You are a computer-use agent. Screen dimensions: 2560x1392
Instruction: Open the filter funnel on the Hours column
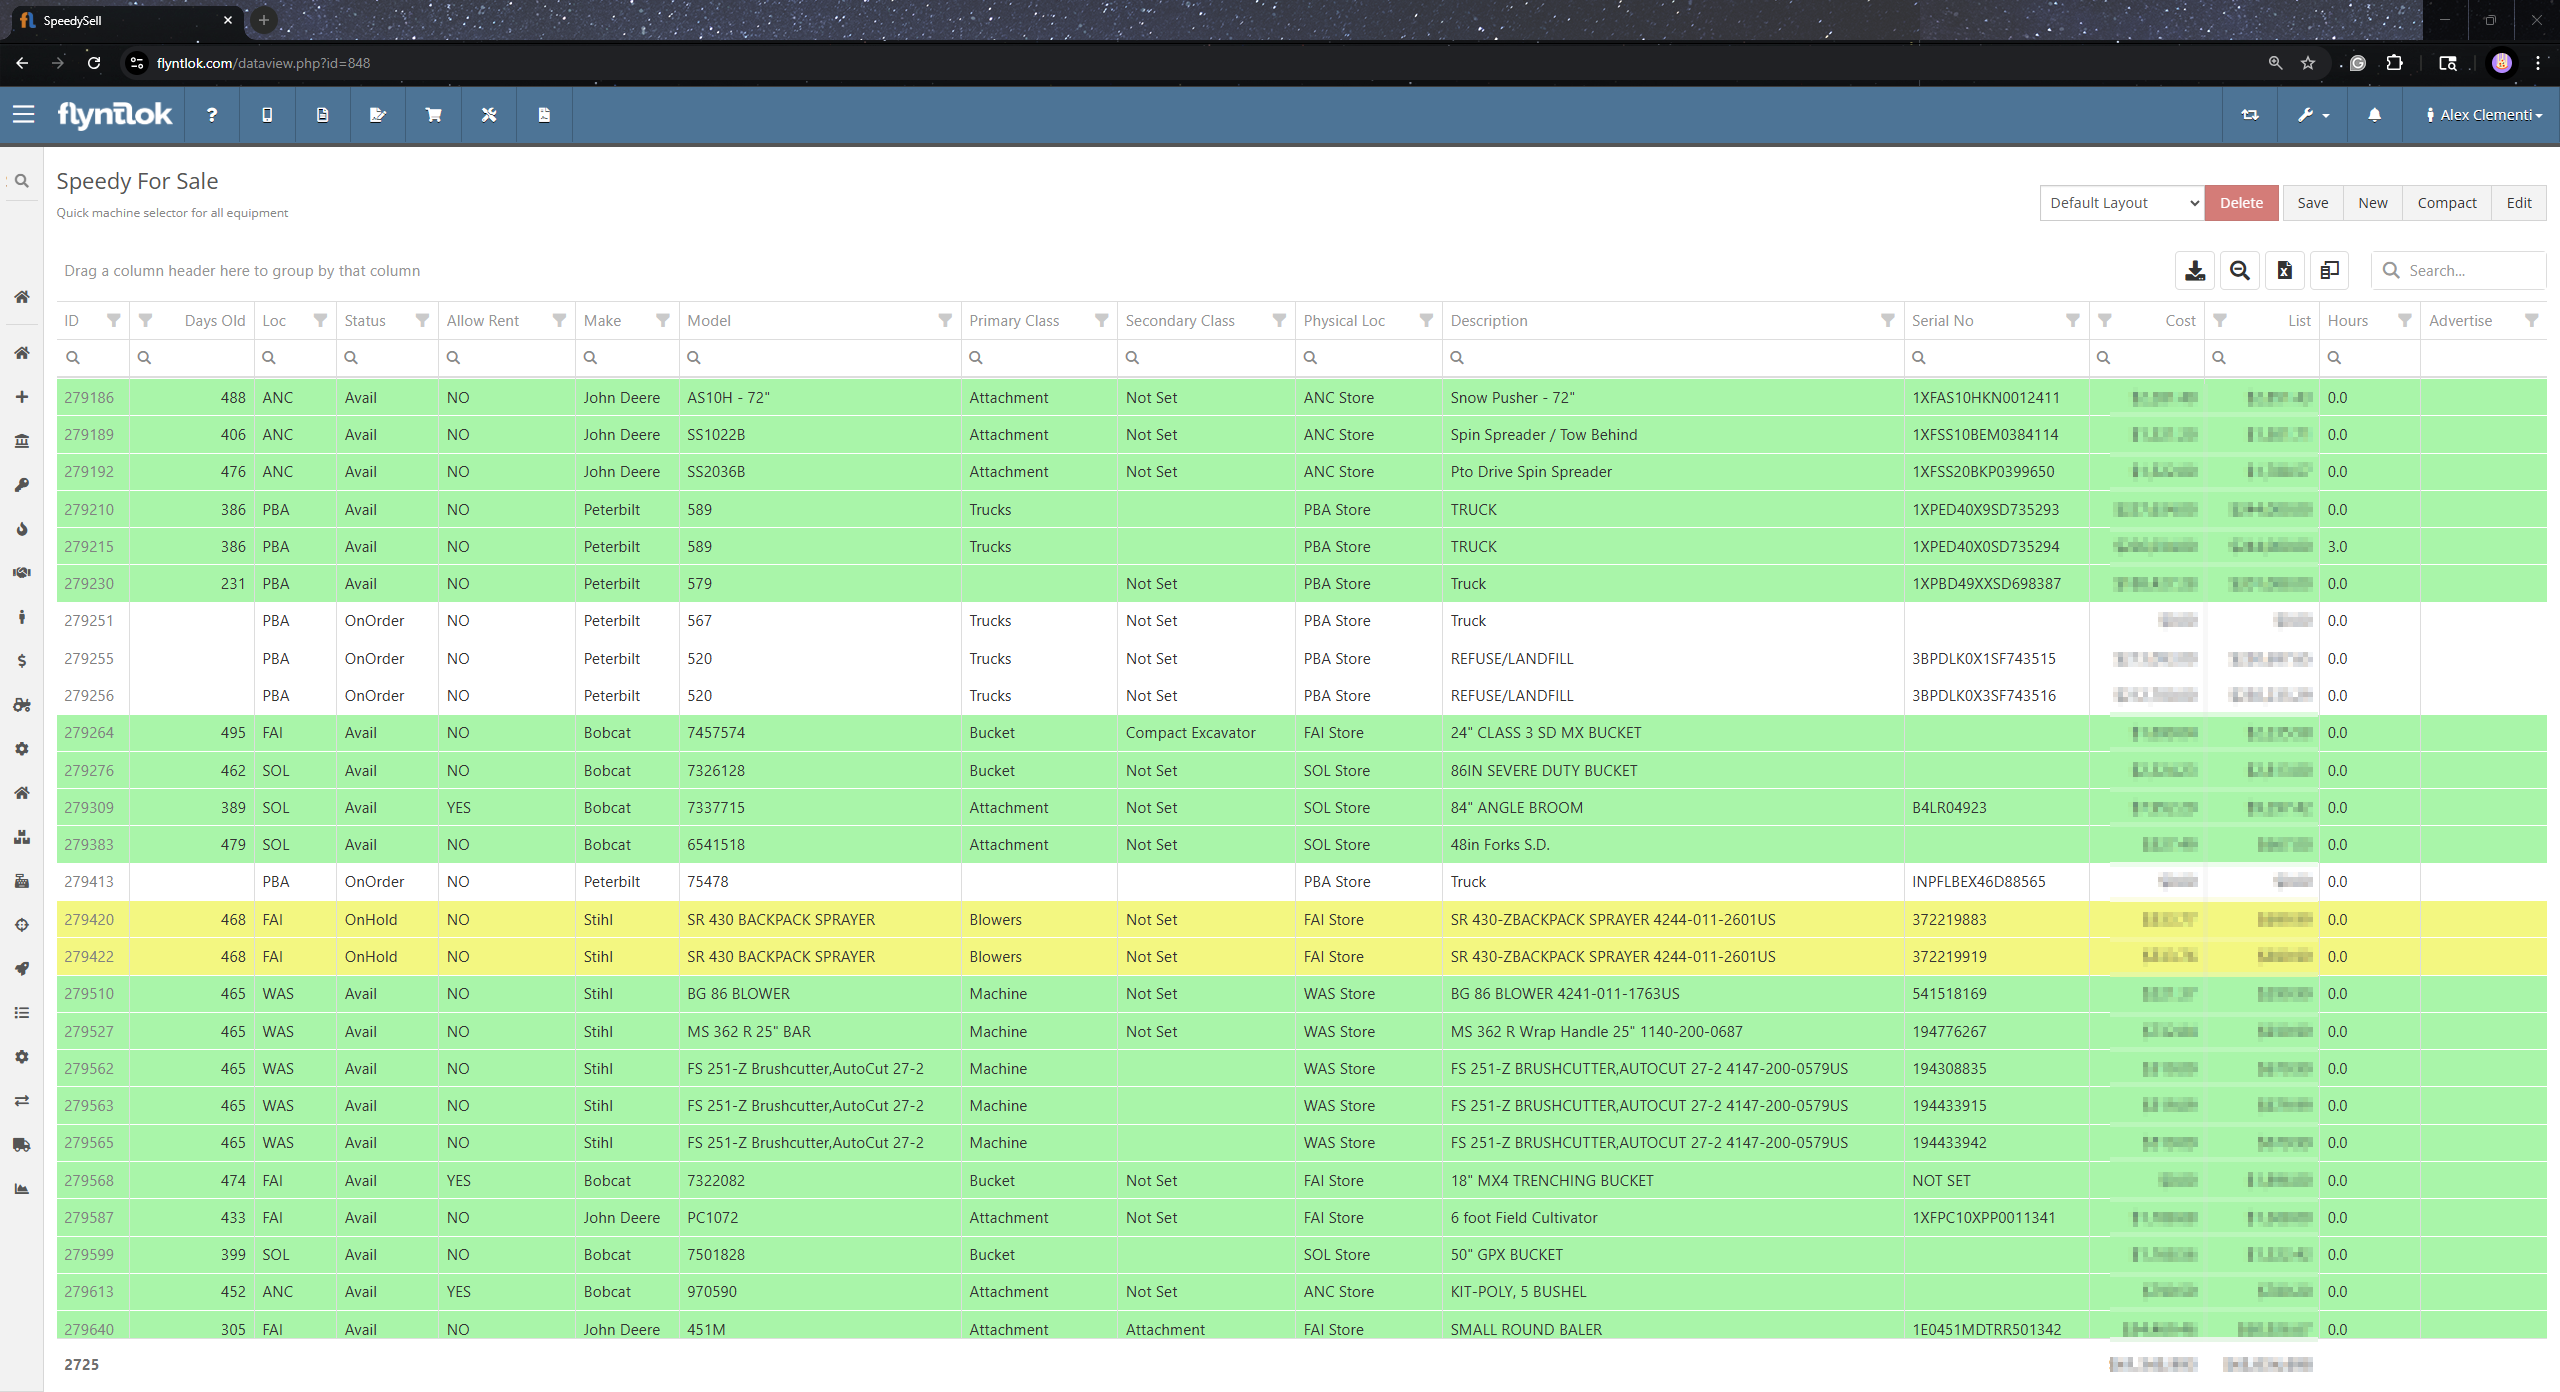coord(2404,320)
